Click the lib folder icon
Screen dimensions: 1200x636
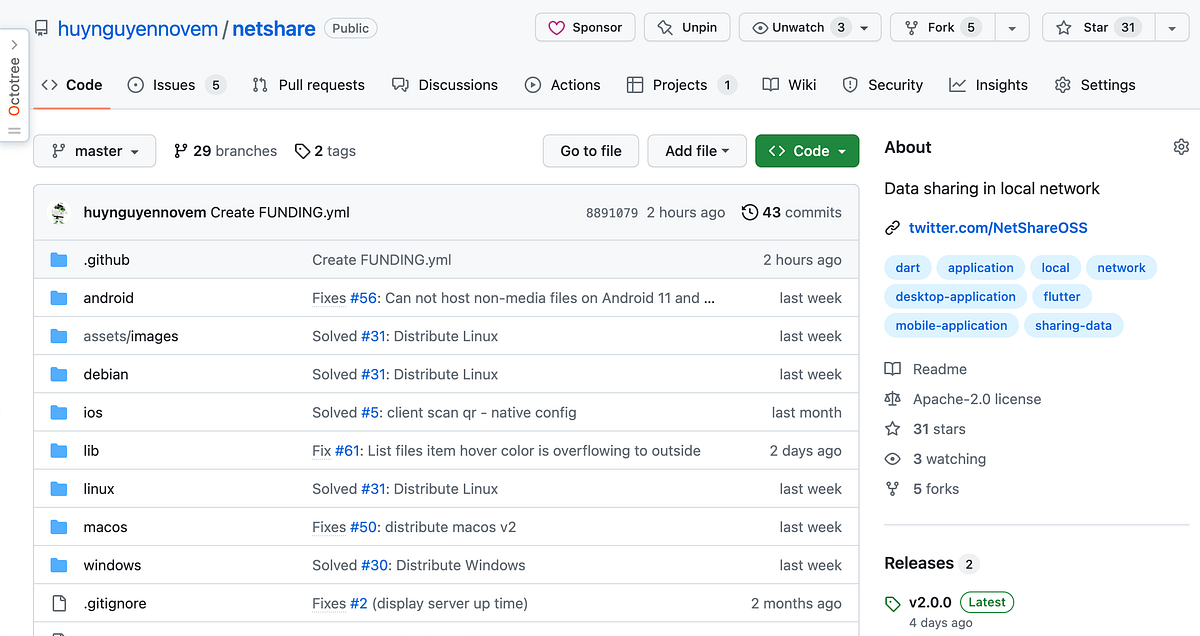pos(59,451)
